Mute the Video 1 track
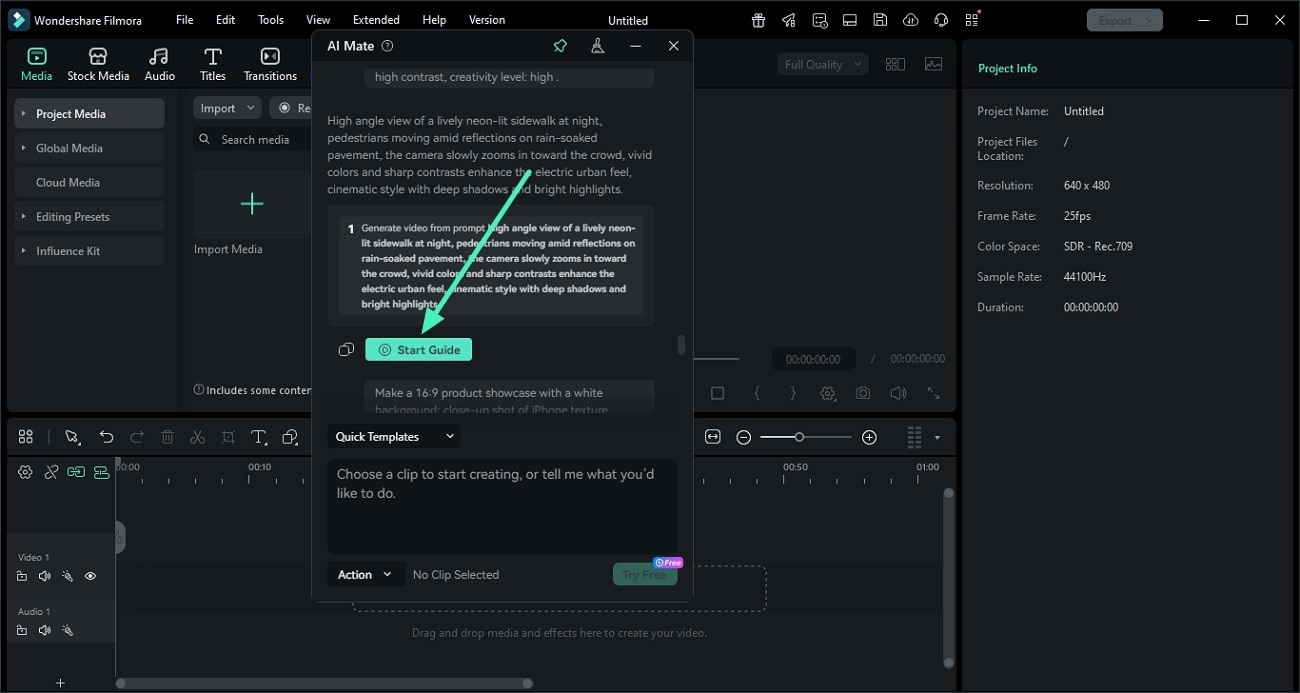This screenshot has width=1300, height=693. click(x=44, y=576)
